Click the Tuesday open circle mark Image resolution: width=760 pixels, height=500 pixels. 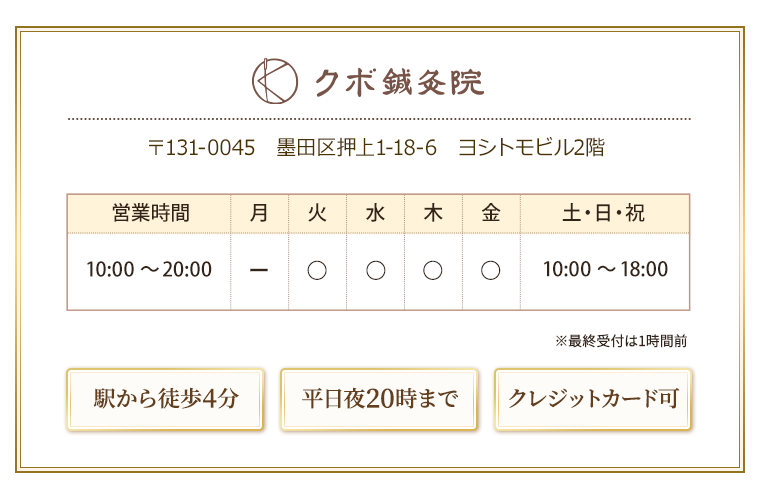coord(317,270)
